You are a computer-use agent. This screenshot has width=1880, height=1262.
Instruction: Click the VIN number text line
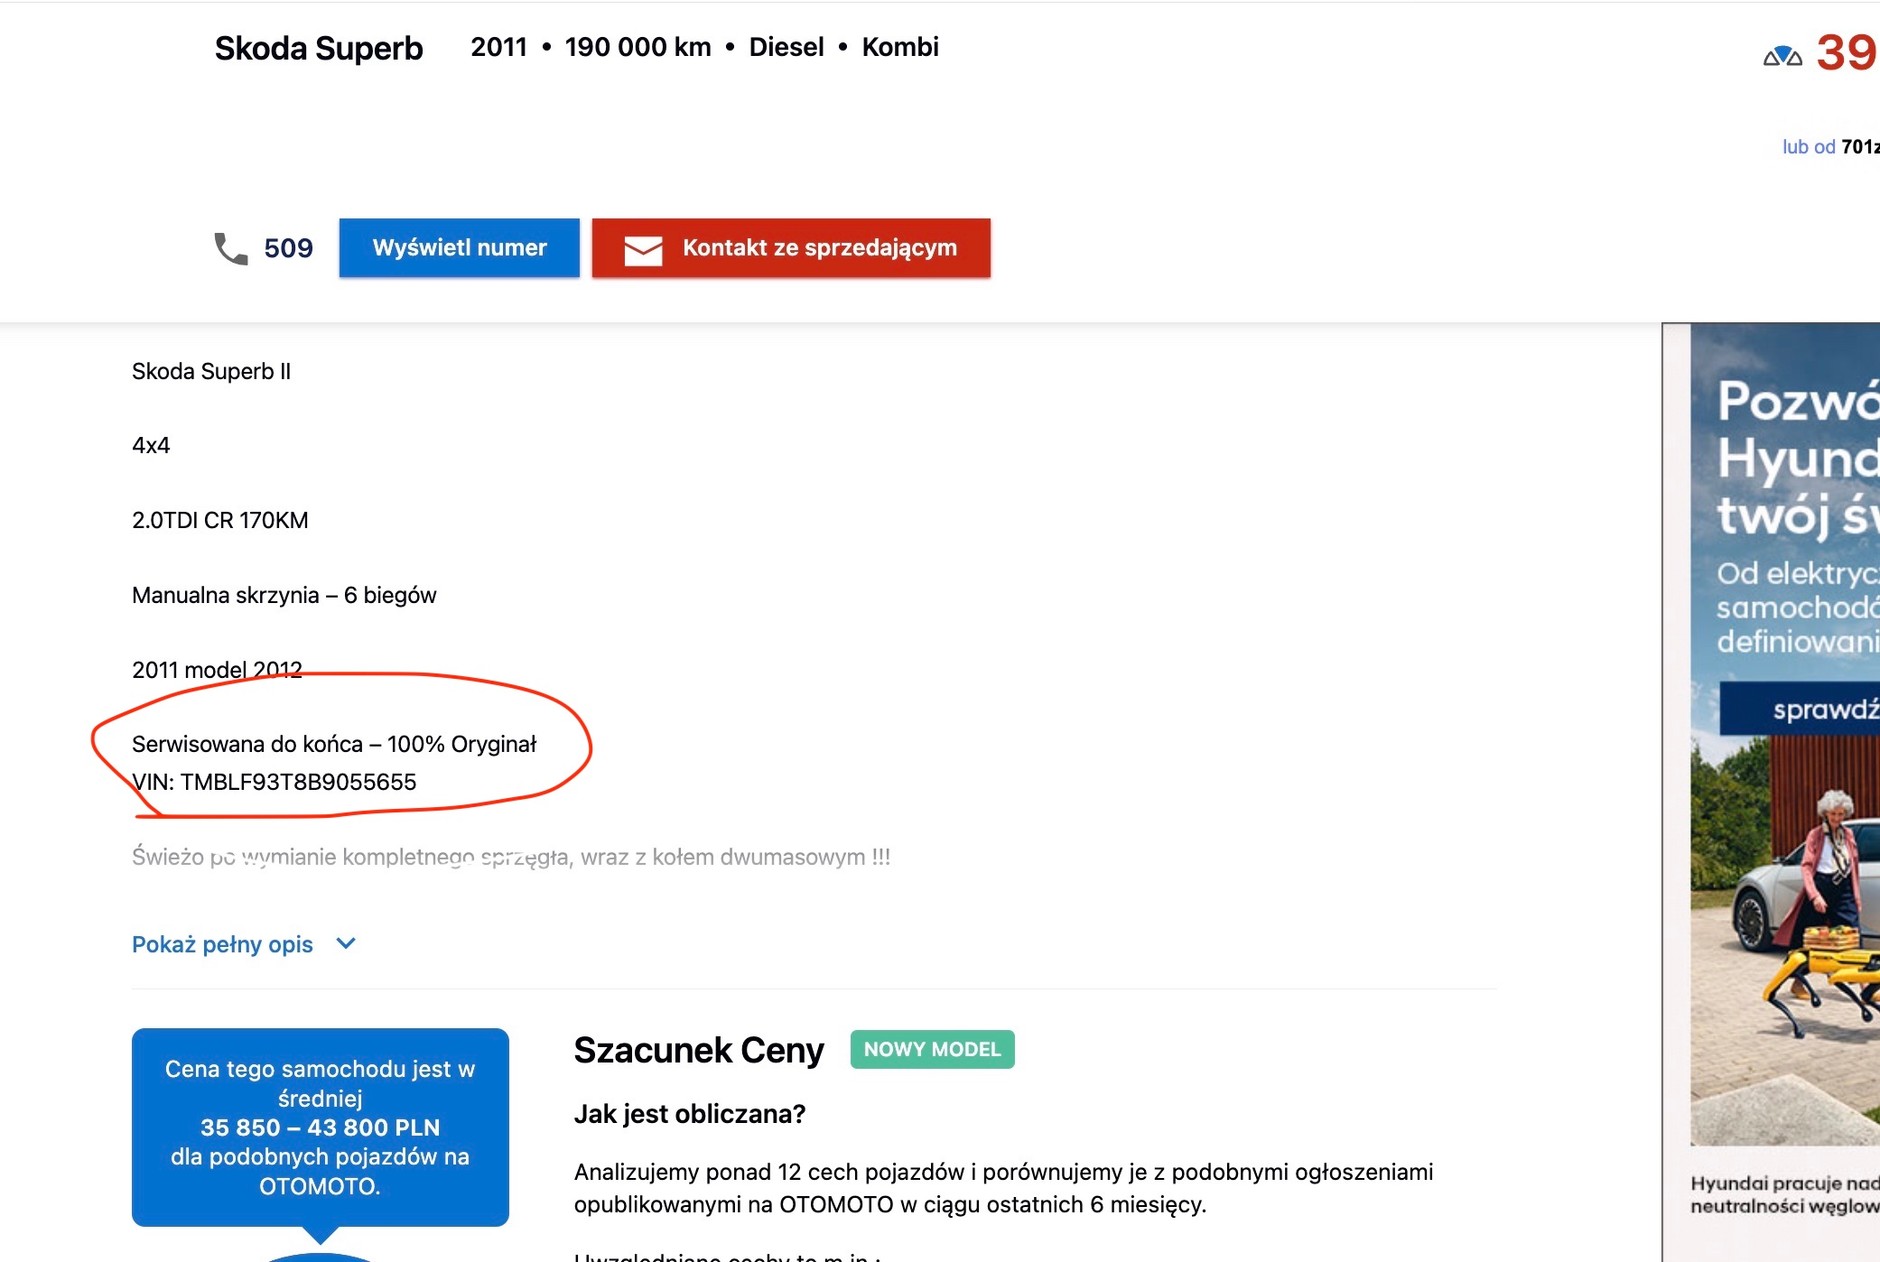[x=274, y=782]
